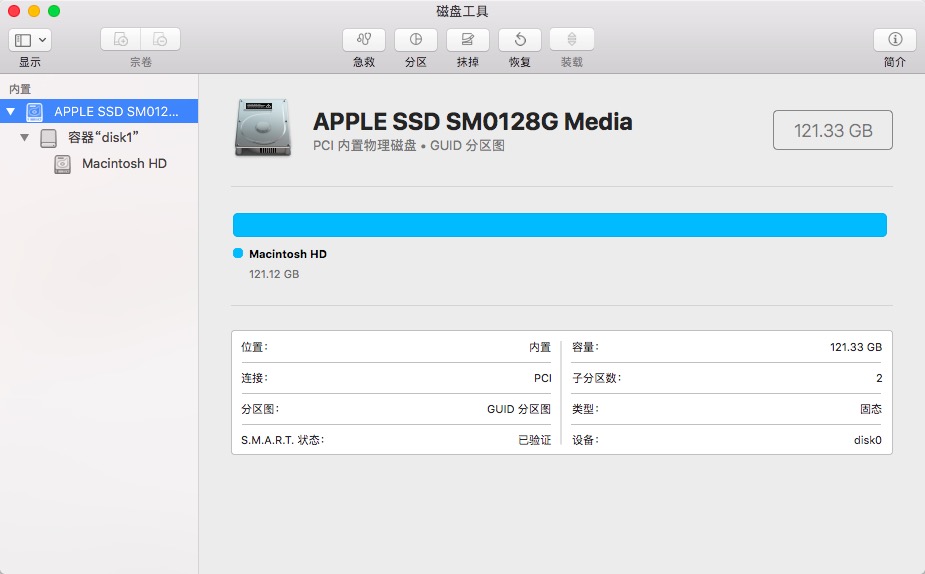The height and width of the screenshot is (574, 925).
Task: Click the green zoom window button
Action: [54, 11]
